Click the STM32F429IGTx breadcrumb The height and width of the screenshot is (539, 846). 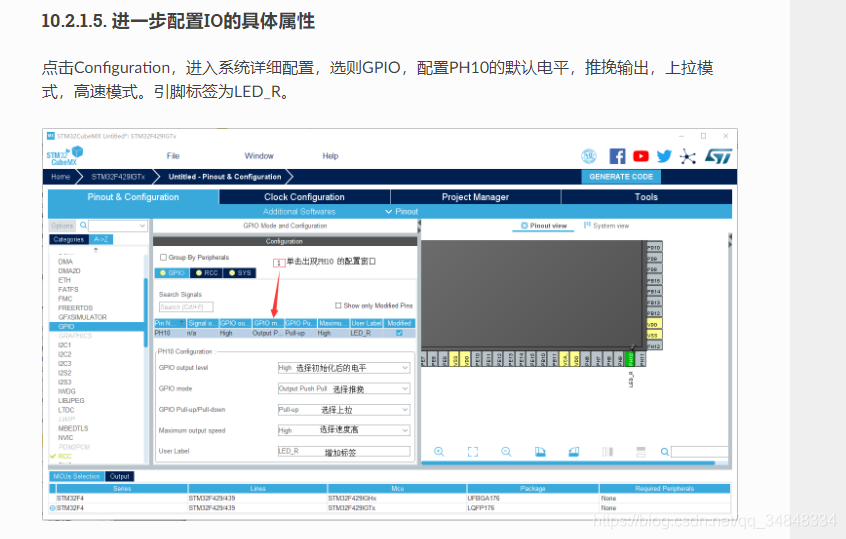[x=118, y=176]
